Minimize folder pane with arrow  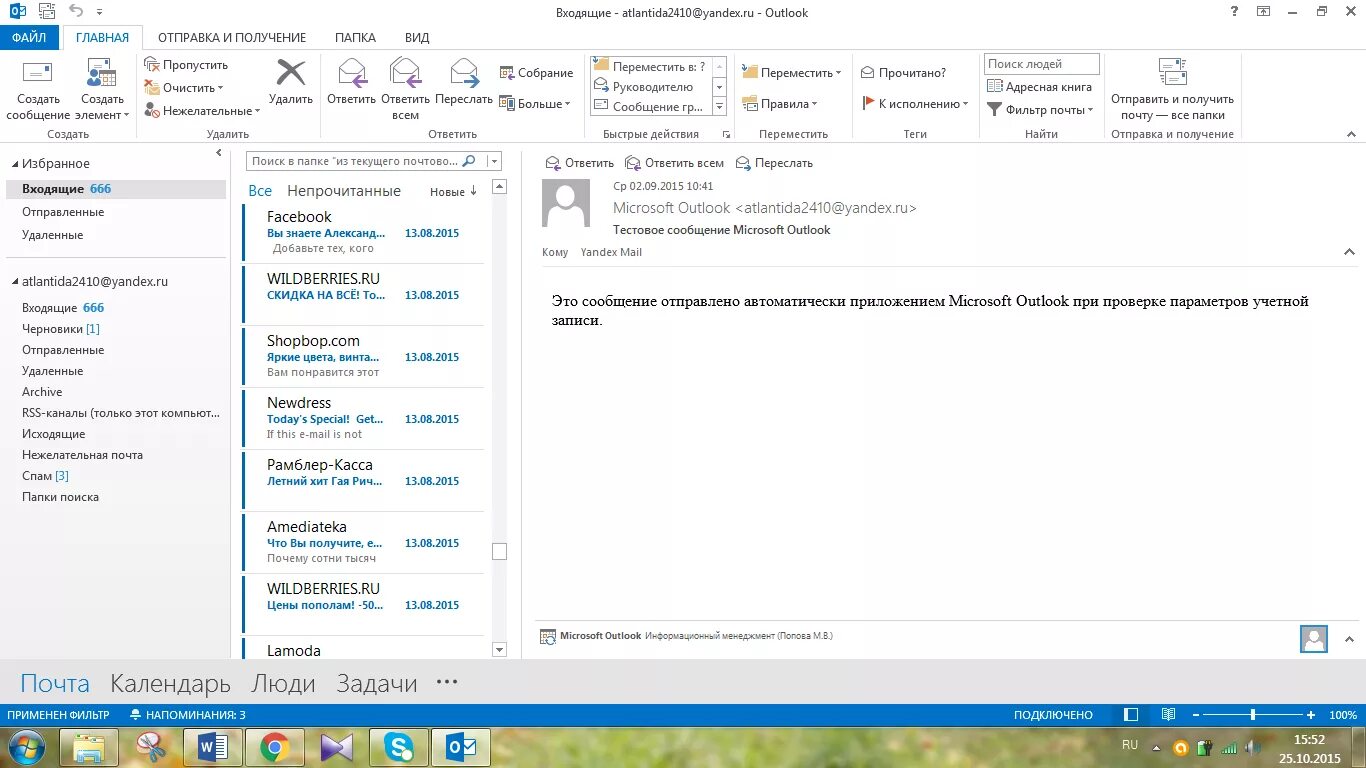pyautogui.click(x=219, y=153)
